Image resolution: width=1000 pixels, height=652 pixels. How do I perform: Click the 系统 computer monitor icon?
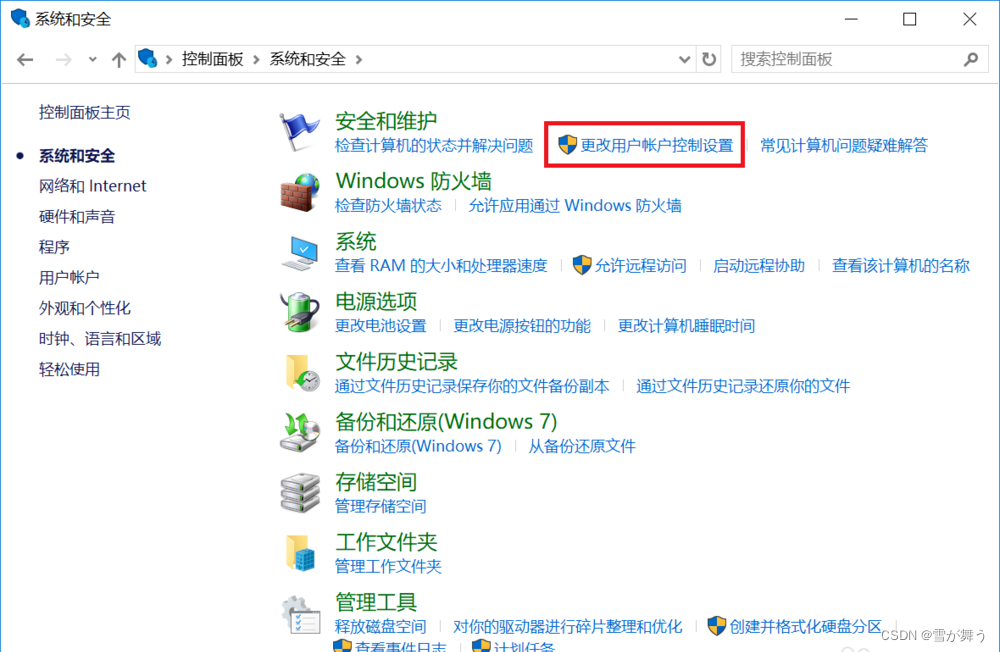coord(300,253)
